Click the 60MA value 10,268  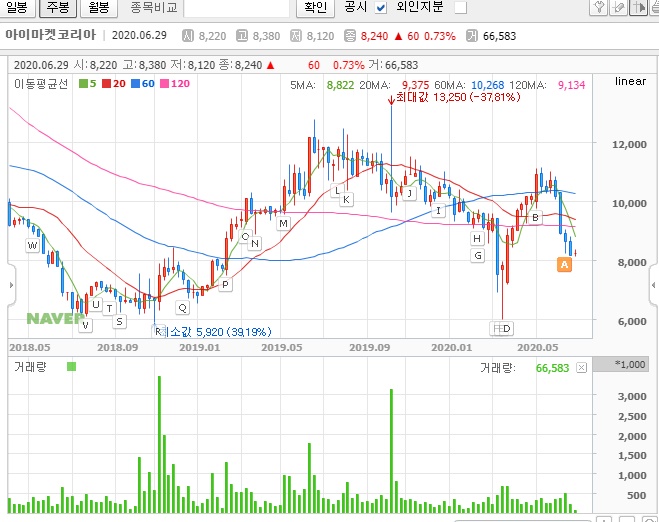pyautogui.click(x=488, y=85)
